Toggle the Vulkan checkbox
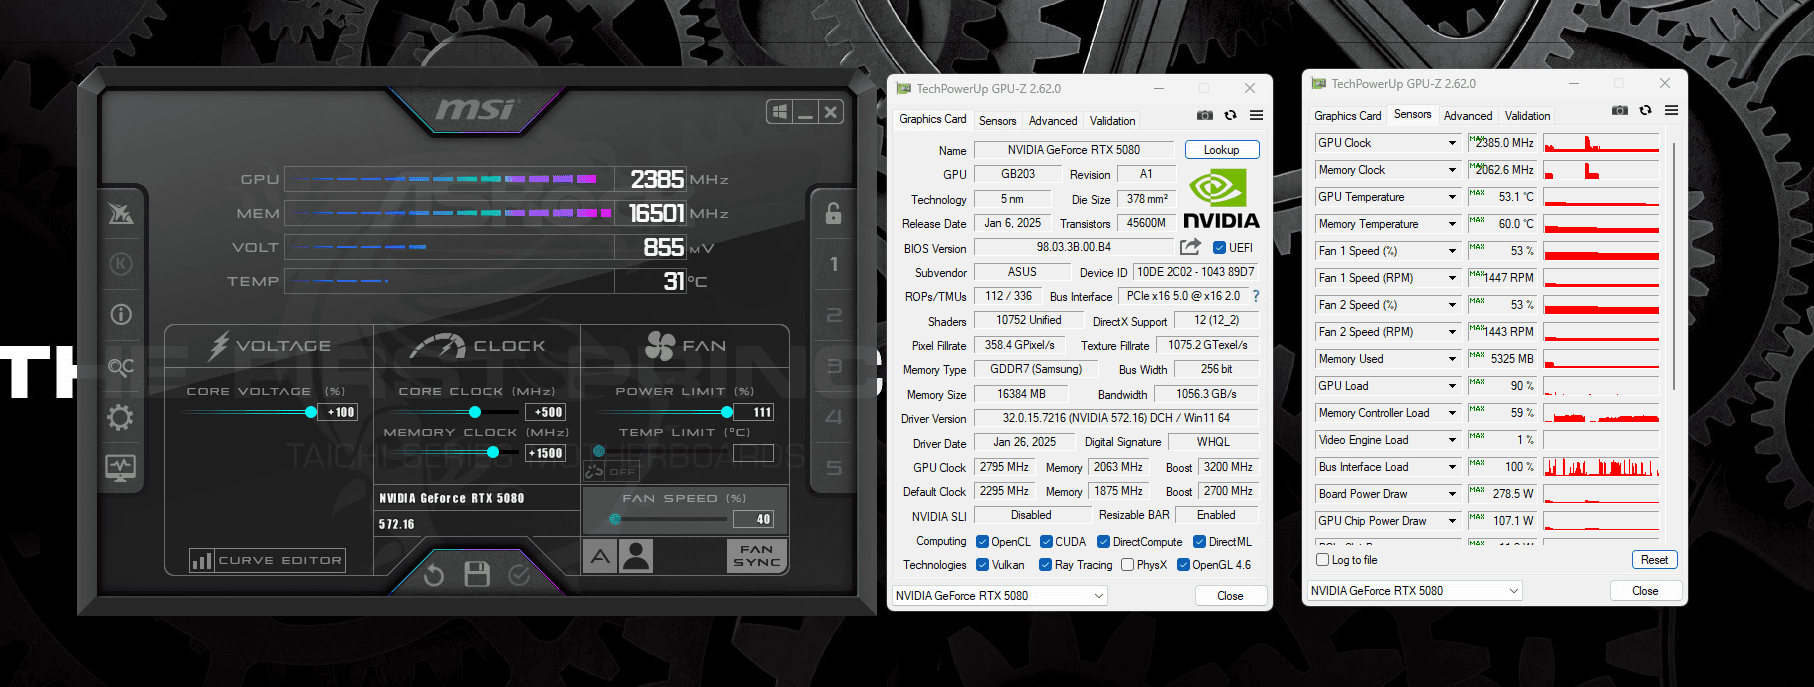Viewport: 1814px width, 687px height. pos(982,565)
